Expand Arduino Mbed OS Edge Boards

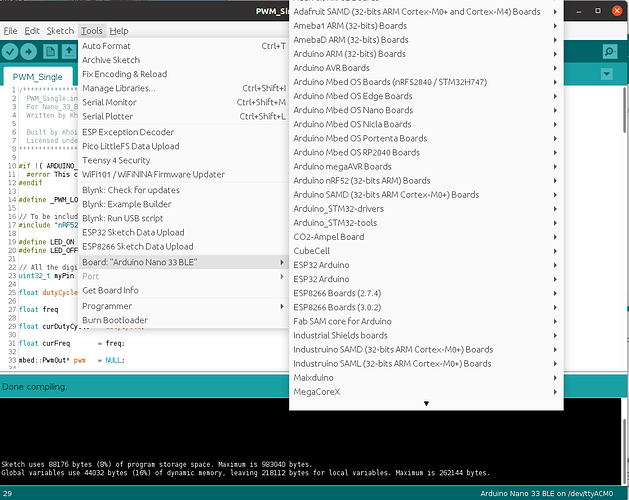click(426, 96)
